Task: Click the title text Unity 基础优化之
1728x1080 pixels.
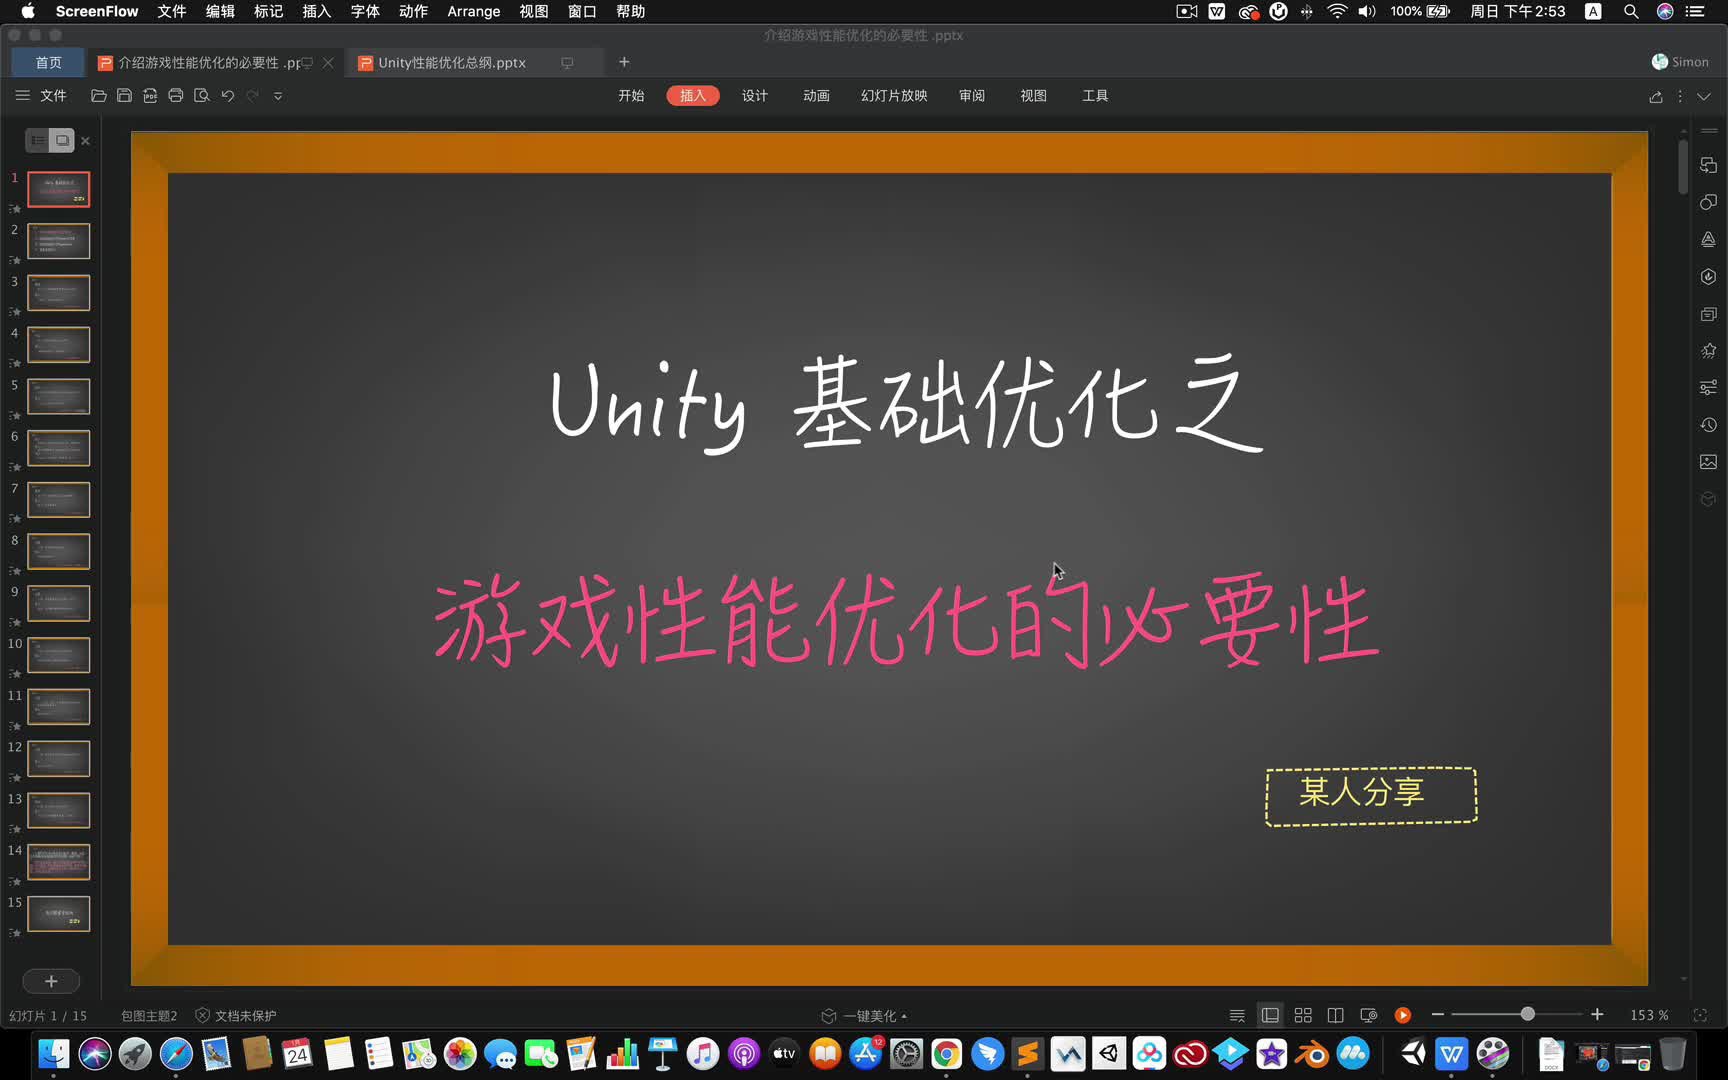Action: [x=906, y=404]
